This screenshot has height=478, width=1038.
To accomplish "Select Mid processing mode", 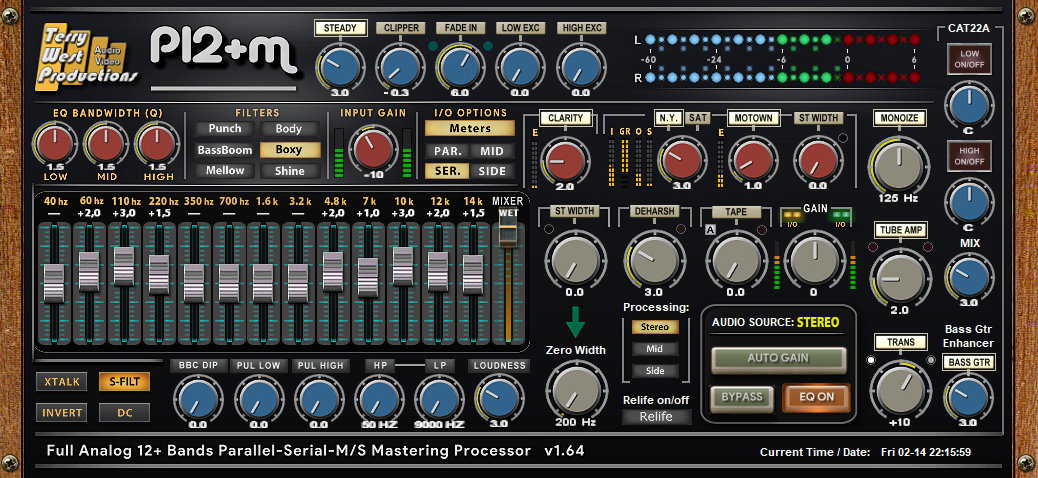I will (655, 349).
